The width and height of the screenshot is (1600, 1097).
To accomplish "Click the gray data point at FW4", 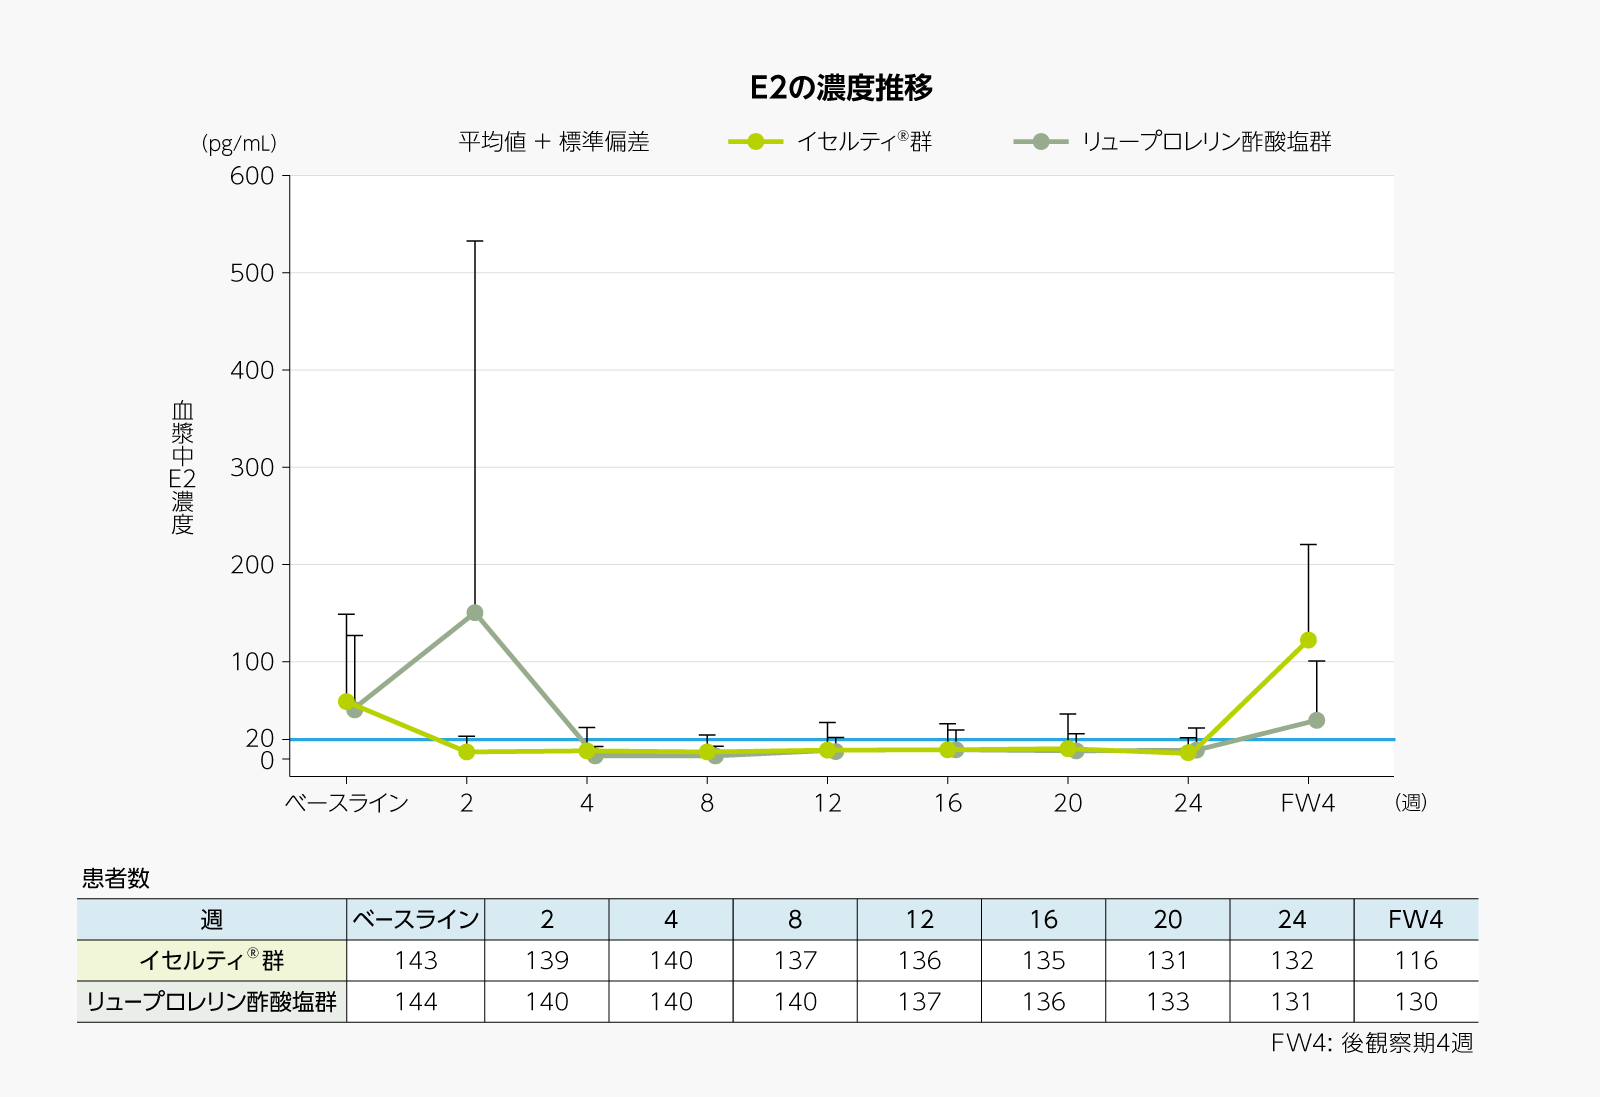I will [x=1318, y=718].
